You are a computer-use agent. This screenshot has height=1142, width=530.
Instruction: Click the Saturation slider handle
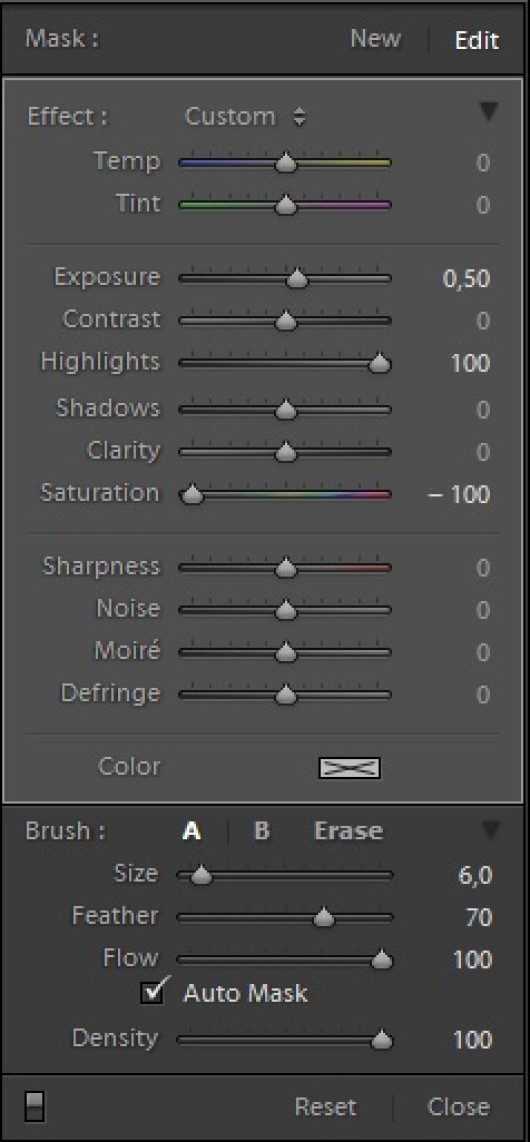pyautogui.click(x=192, y=495)
